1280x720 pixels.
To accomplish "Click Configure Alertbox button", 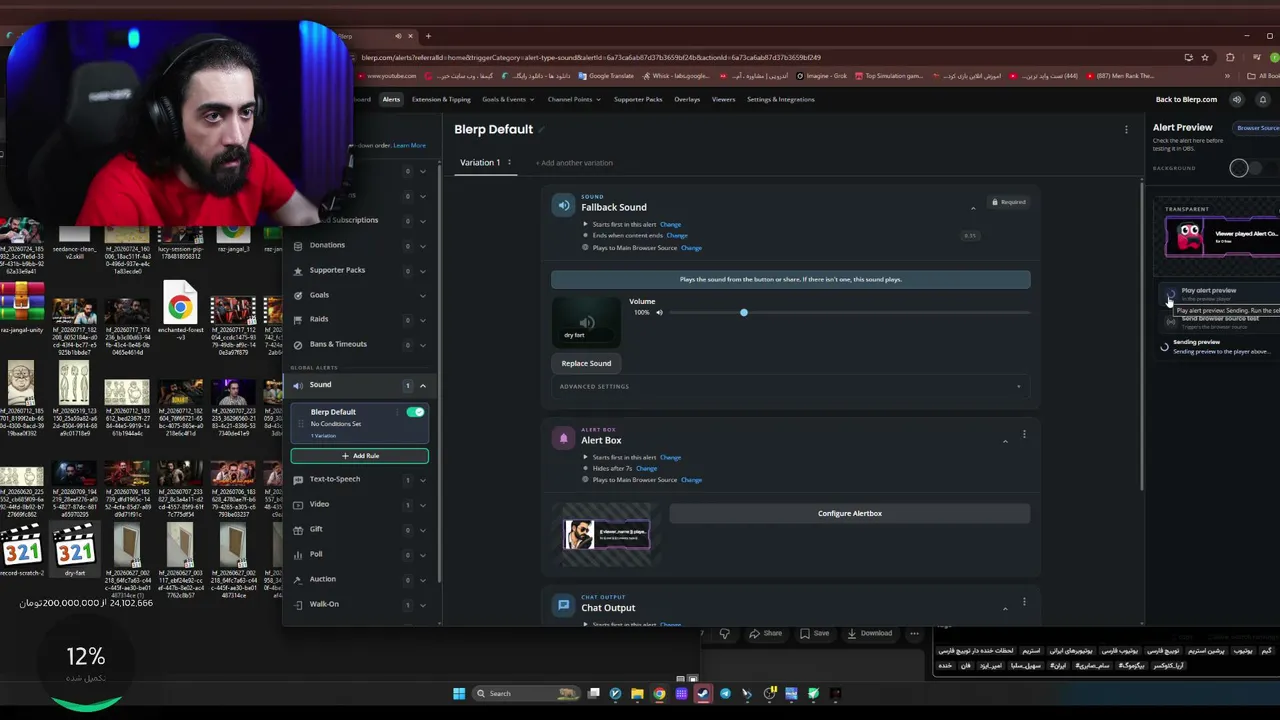I will 850,513.
